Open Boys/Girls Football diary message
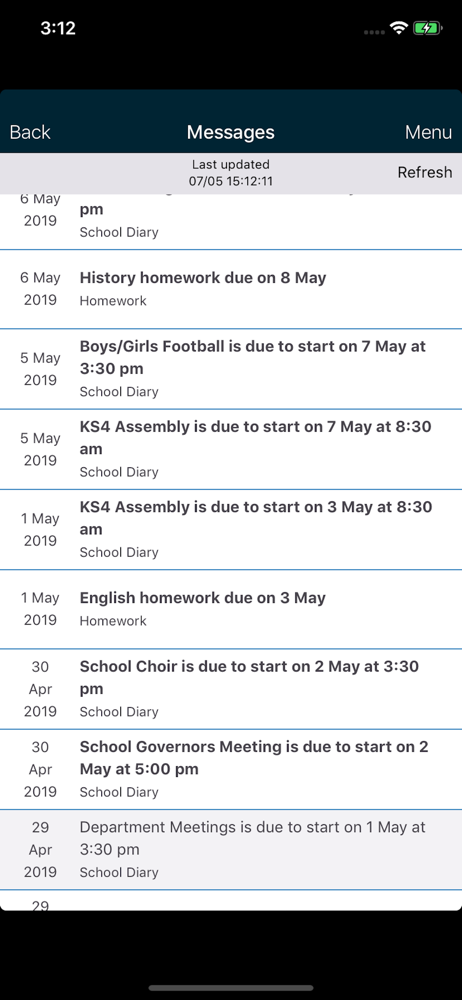 coord(231,369)
